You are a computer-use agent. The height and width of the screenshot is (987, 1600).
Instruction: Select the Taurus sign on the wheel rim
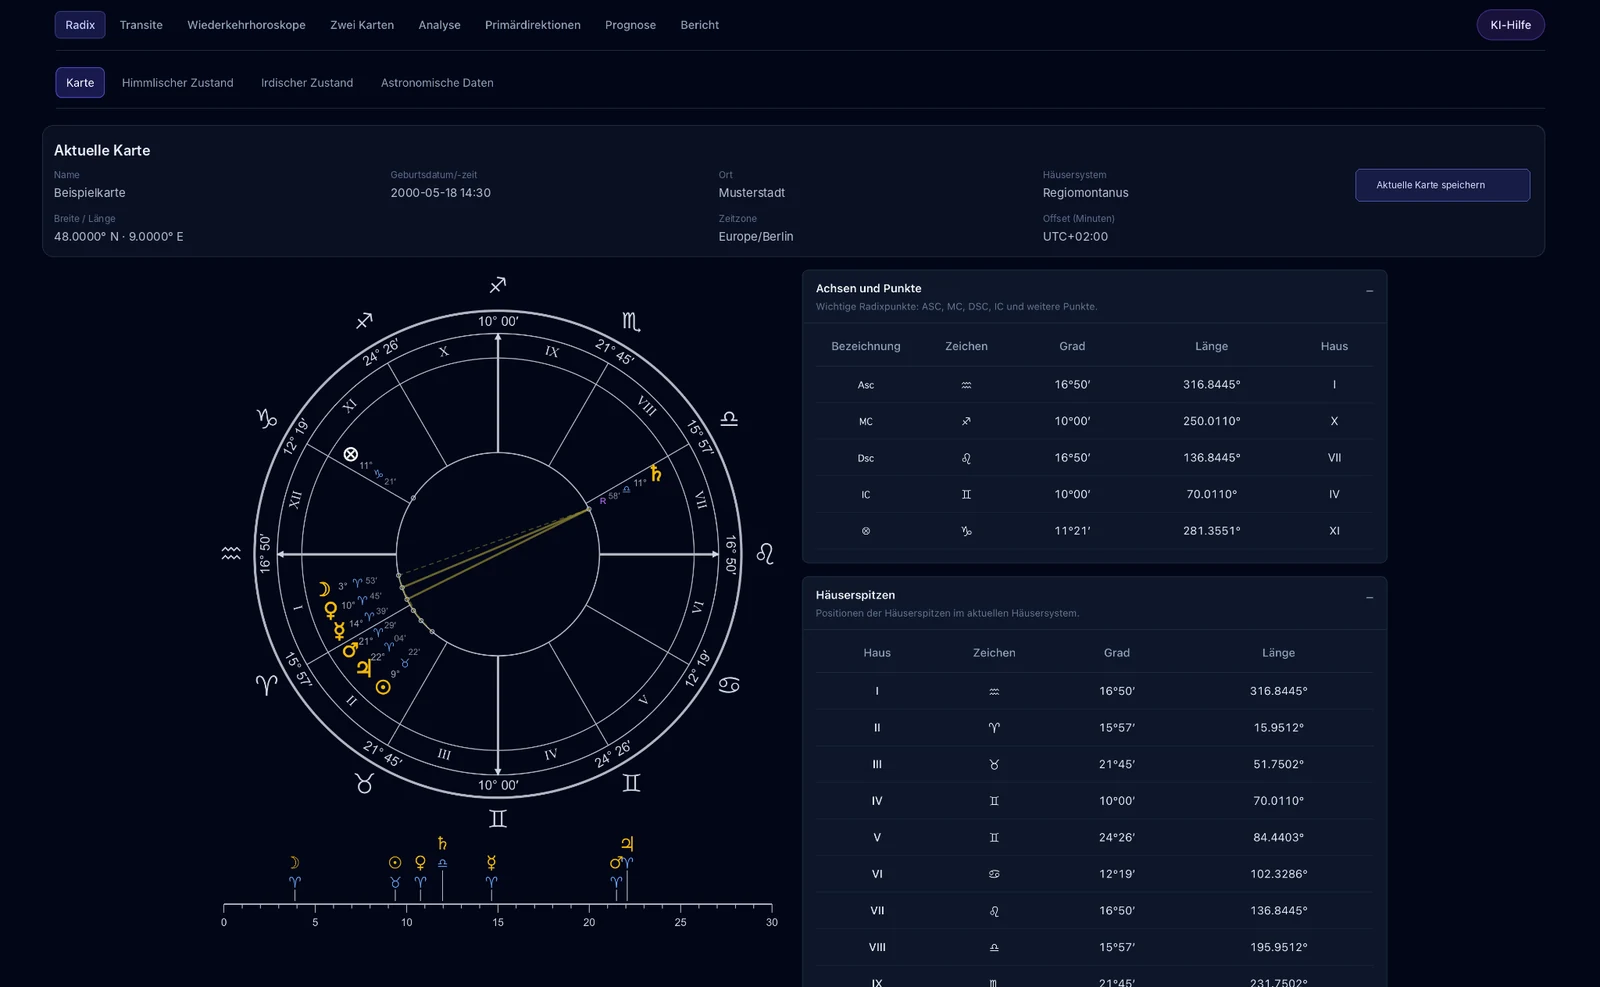pos(364,783)
